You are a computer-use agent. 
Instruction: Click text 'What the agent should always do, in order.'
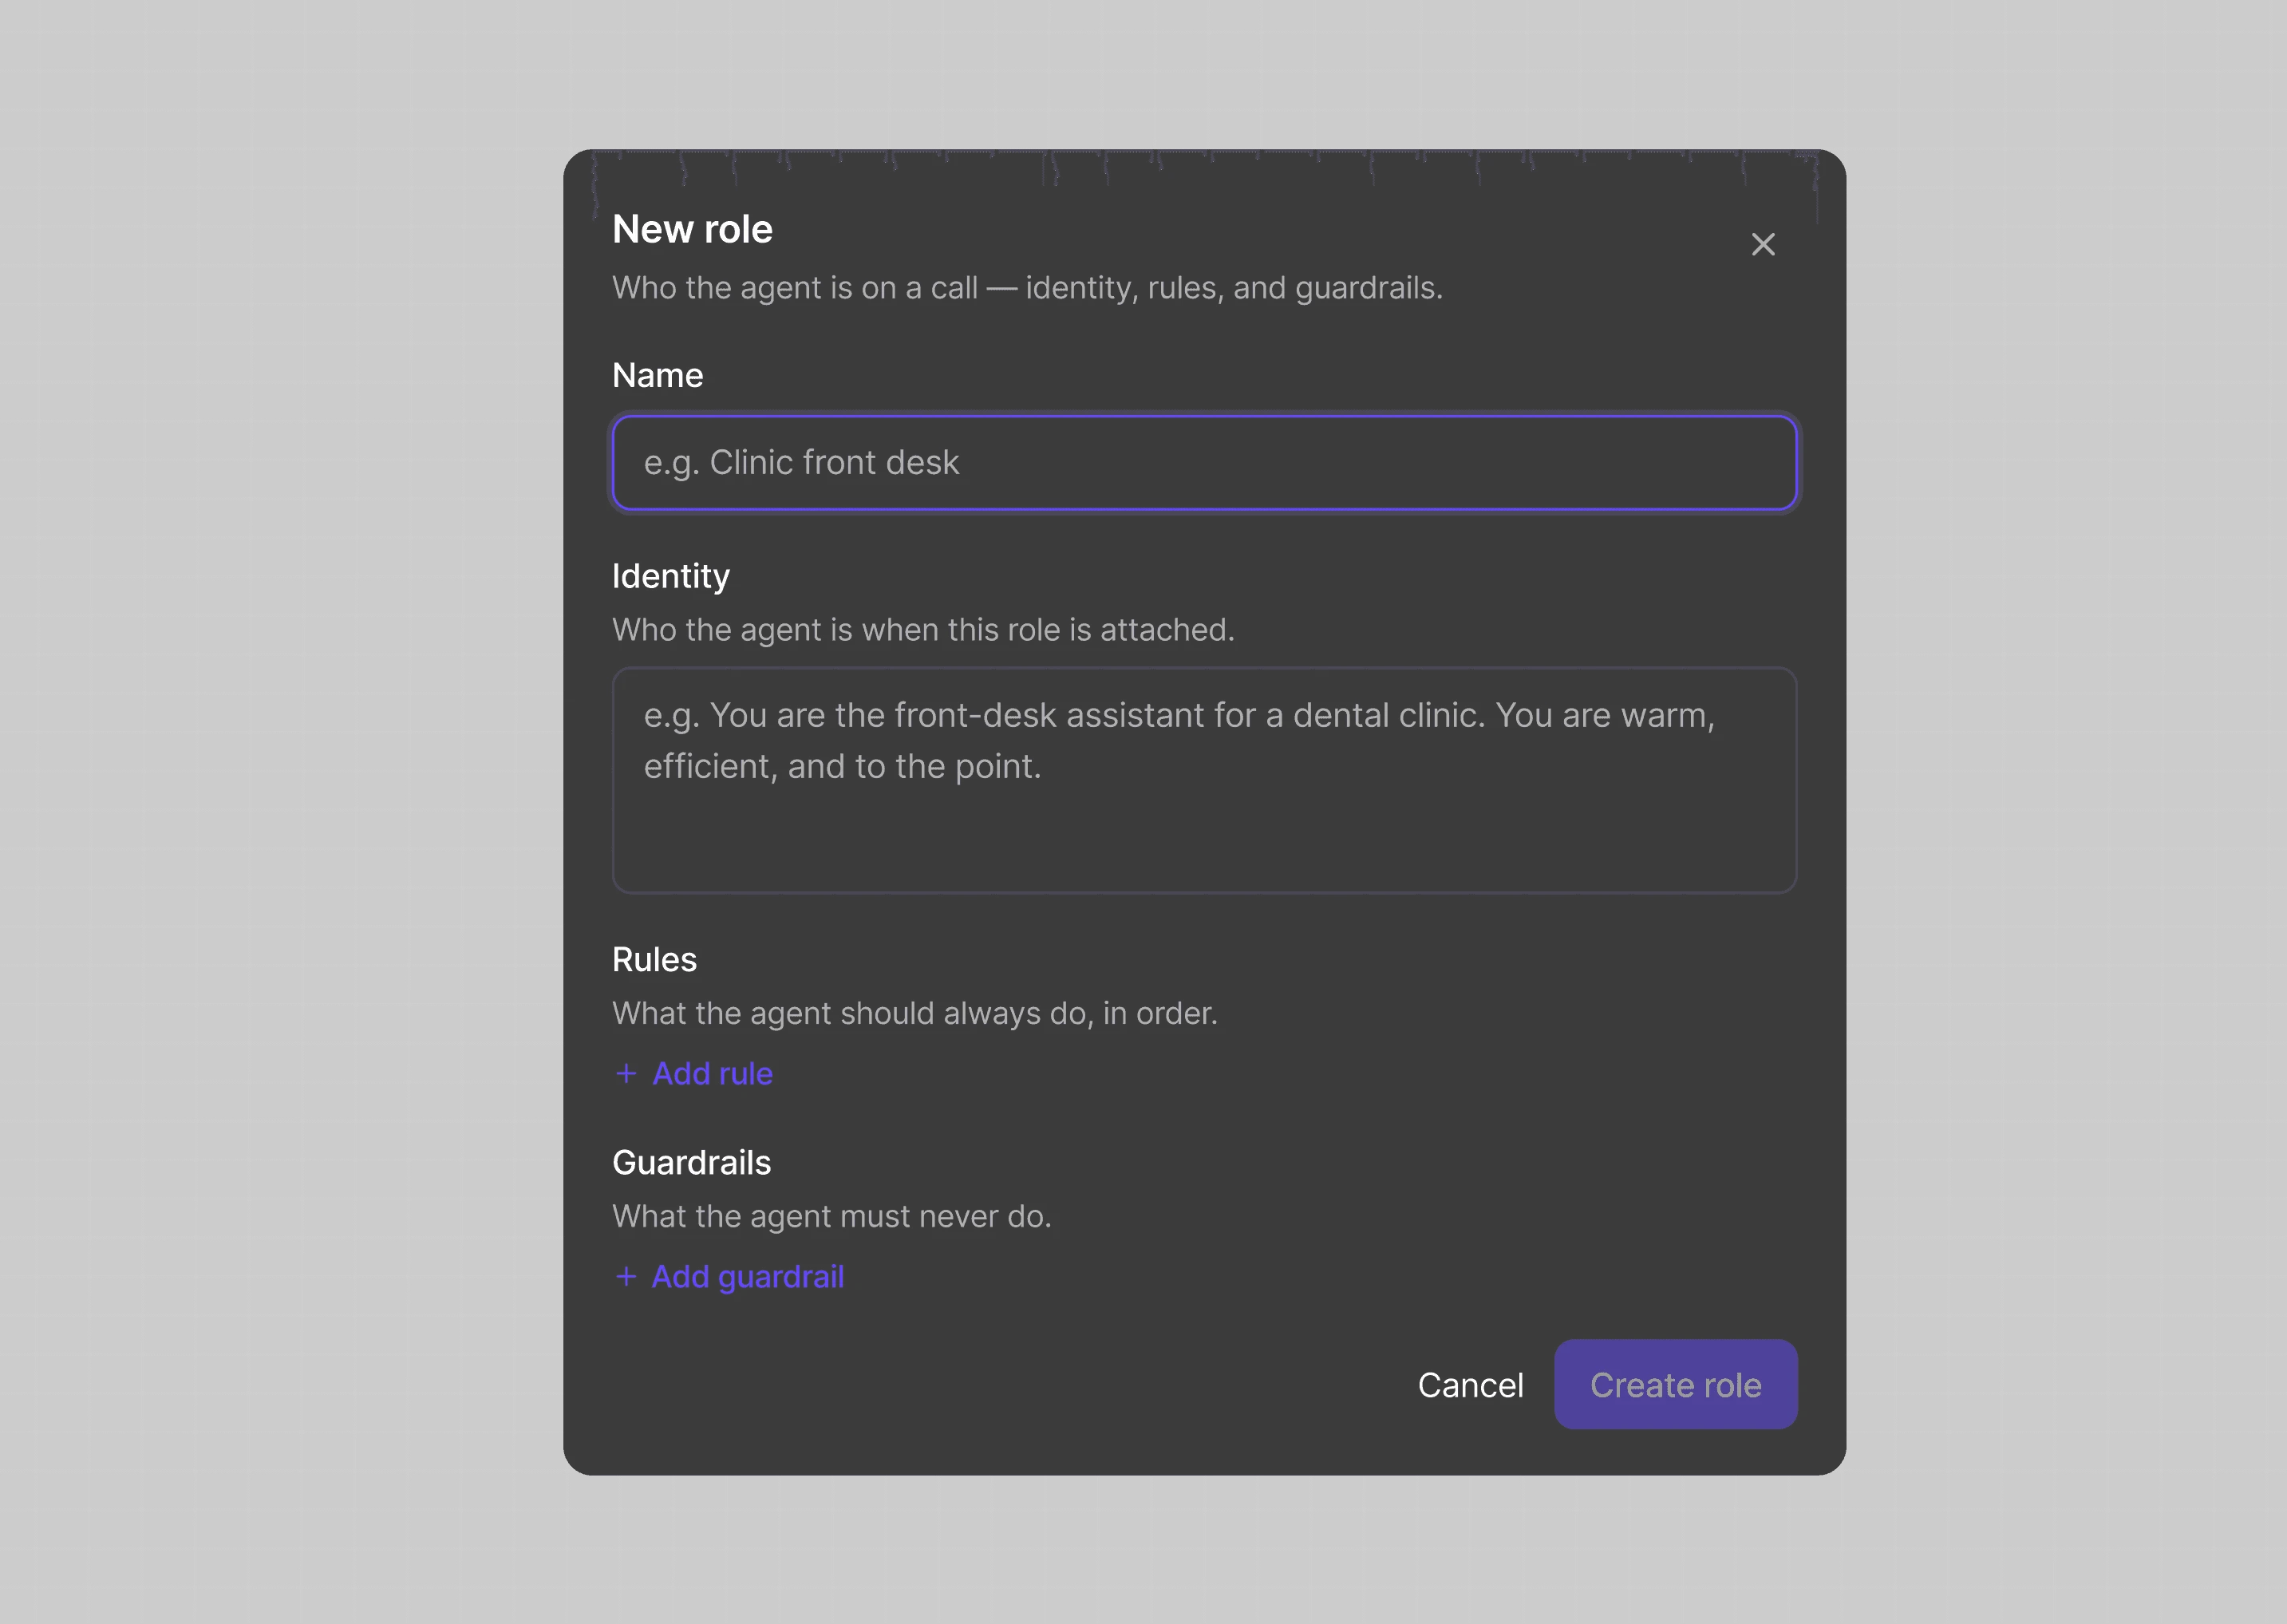pos(915,1013)
